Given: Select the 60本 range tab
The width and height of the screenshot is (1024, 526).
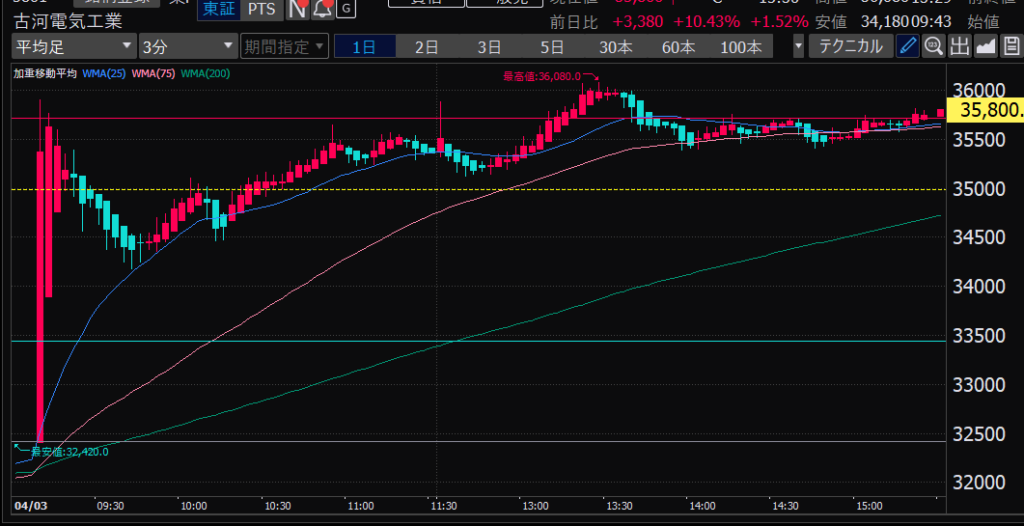Looking at the screenshot, I should pyautogui.click(x=677, y=46).
